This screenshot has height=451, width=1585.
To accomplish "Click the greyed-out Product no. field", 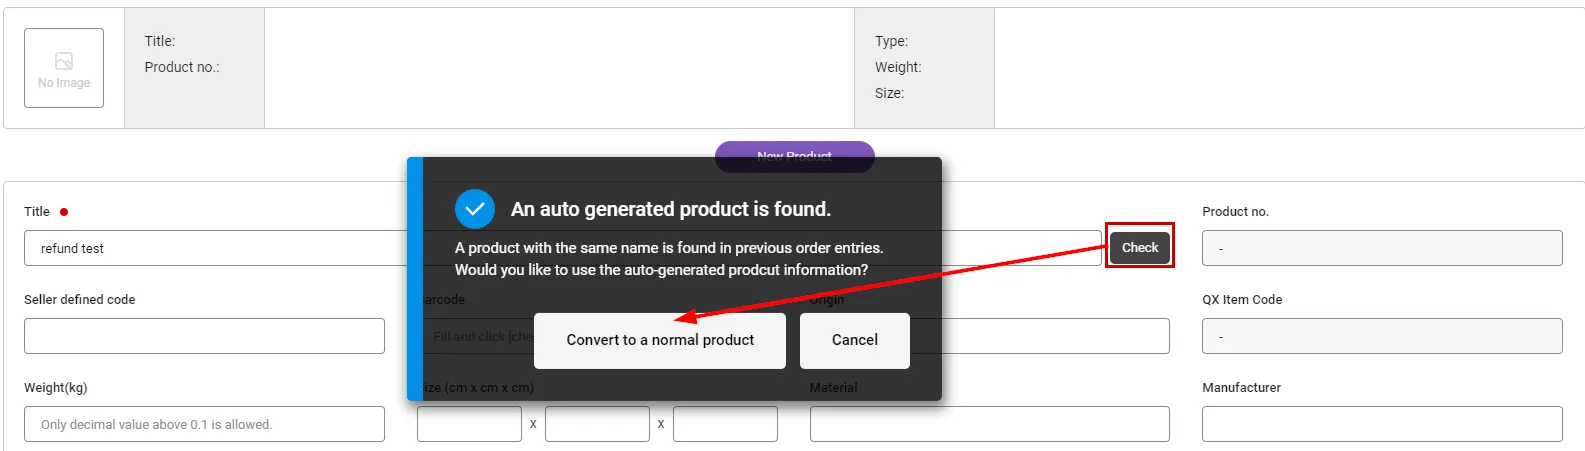I will click(x=1381, y=248).
